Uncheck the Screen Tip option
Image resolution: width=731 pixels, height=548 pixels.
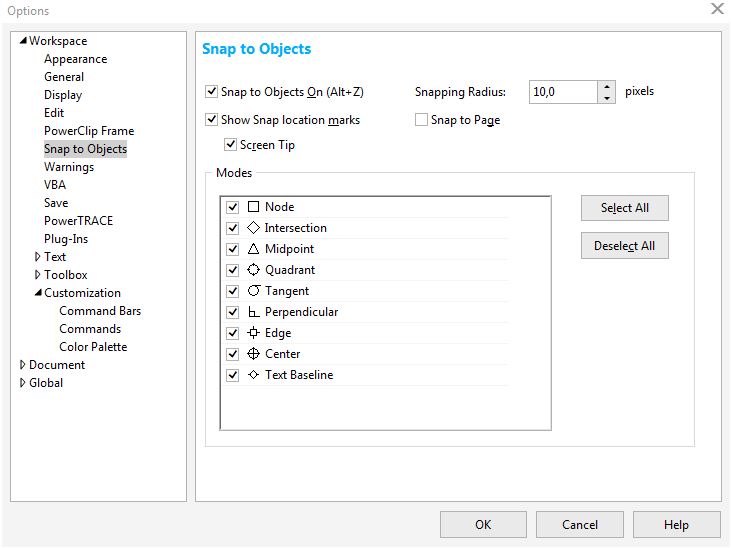pyautogui.click(x=231, y=145)
